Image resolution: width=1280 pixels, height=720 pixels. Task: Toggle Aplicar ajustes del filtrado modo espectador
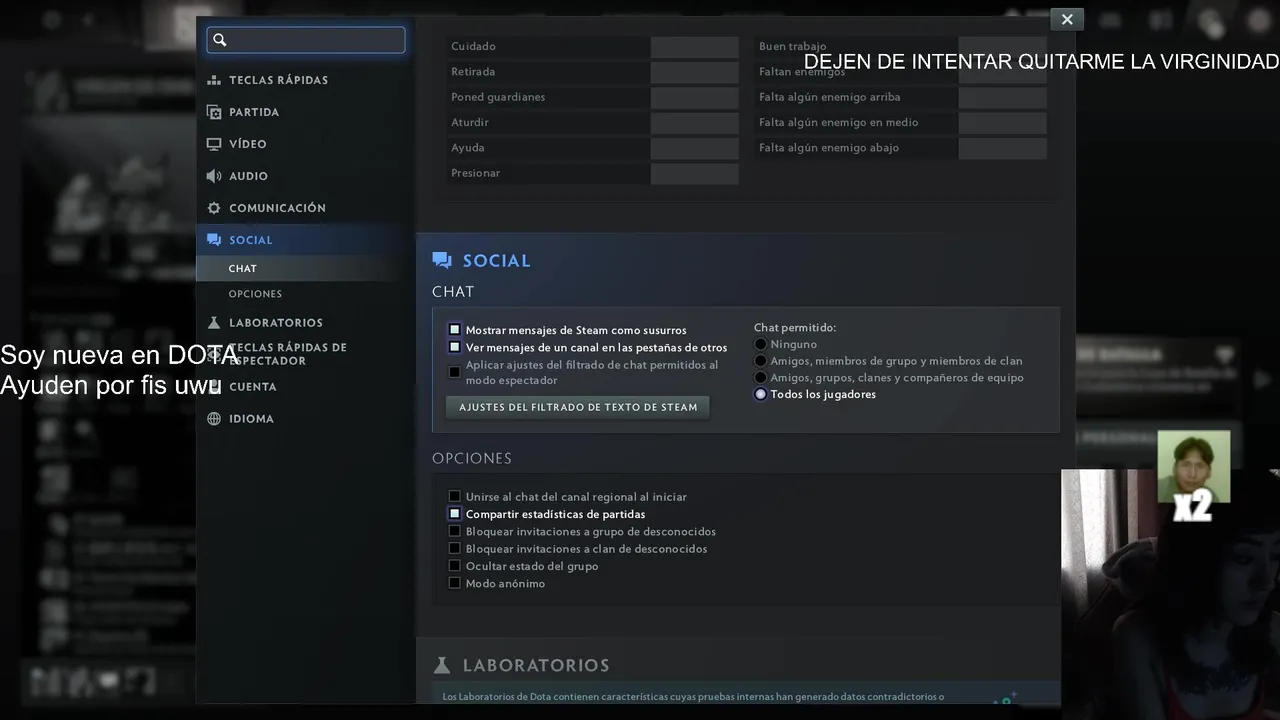click(x=455, y=372)
